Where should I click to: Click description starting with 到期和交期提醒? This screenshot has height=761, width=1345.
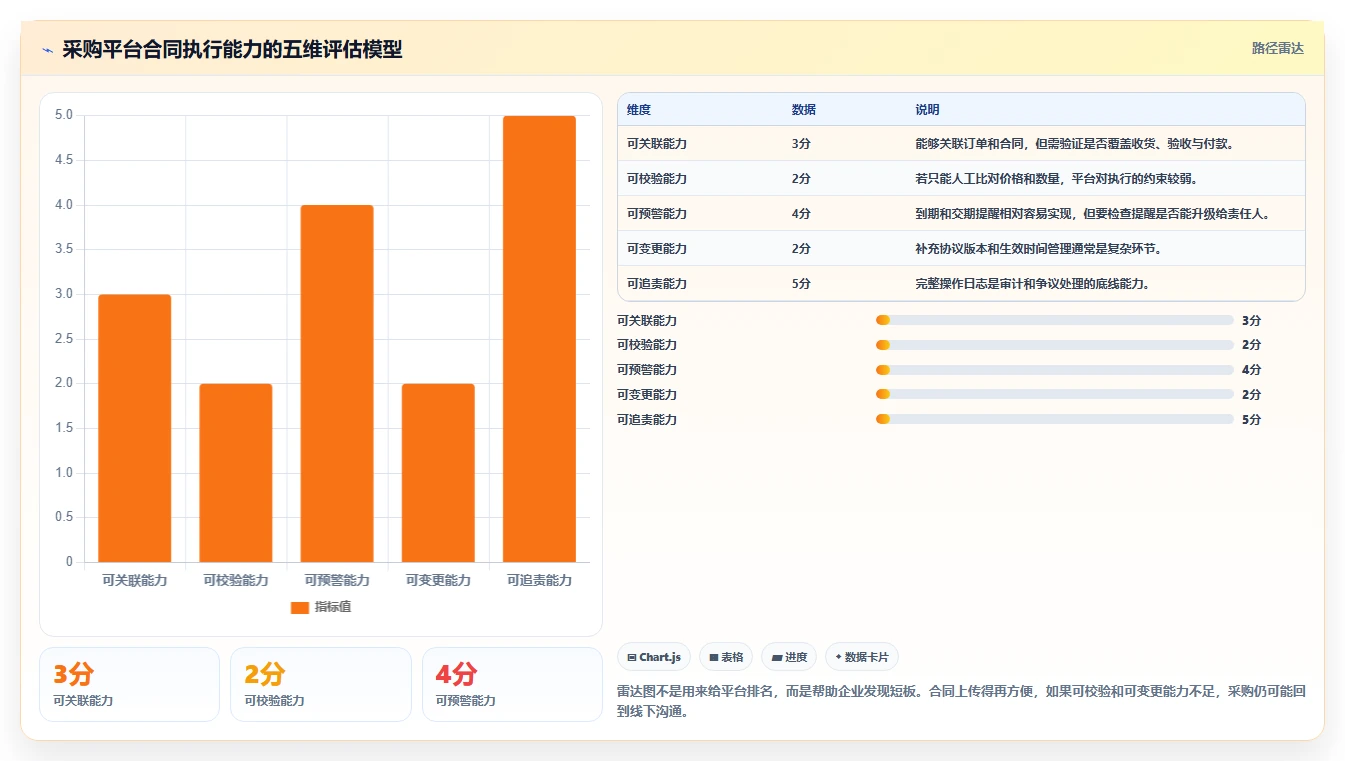click(1092, 214)
